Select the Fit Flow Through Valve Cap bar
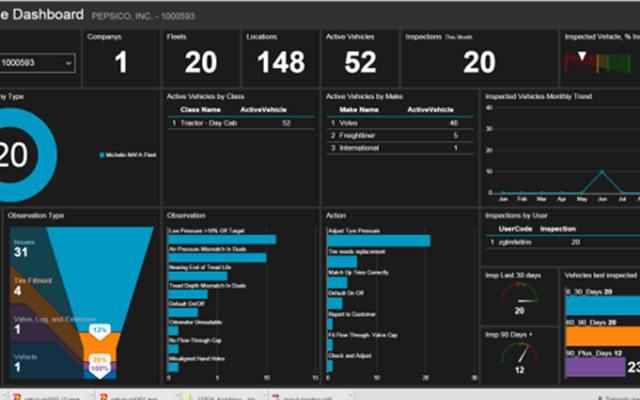 (x=330, y=345)
